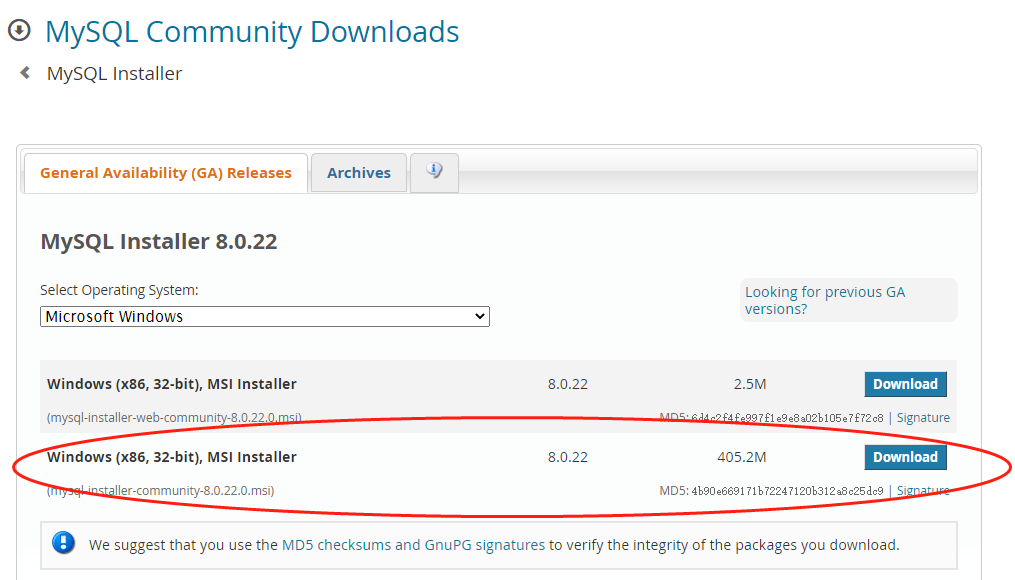Viewport: 1015px width, 580px height.
Task: Switch to the Archives tab
Action: pyautogui.click(x=359, y=173)
